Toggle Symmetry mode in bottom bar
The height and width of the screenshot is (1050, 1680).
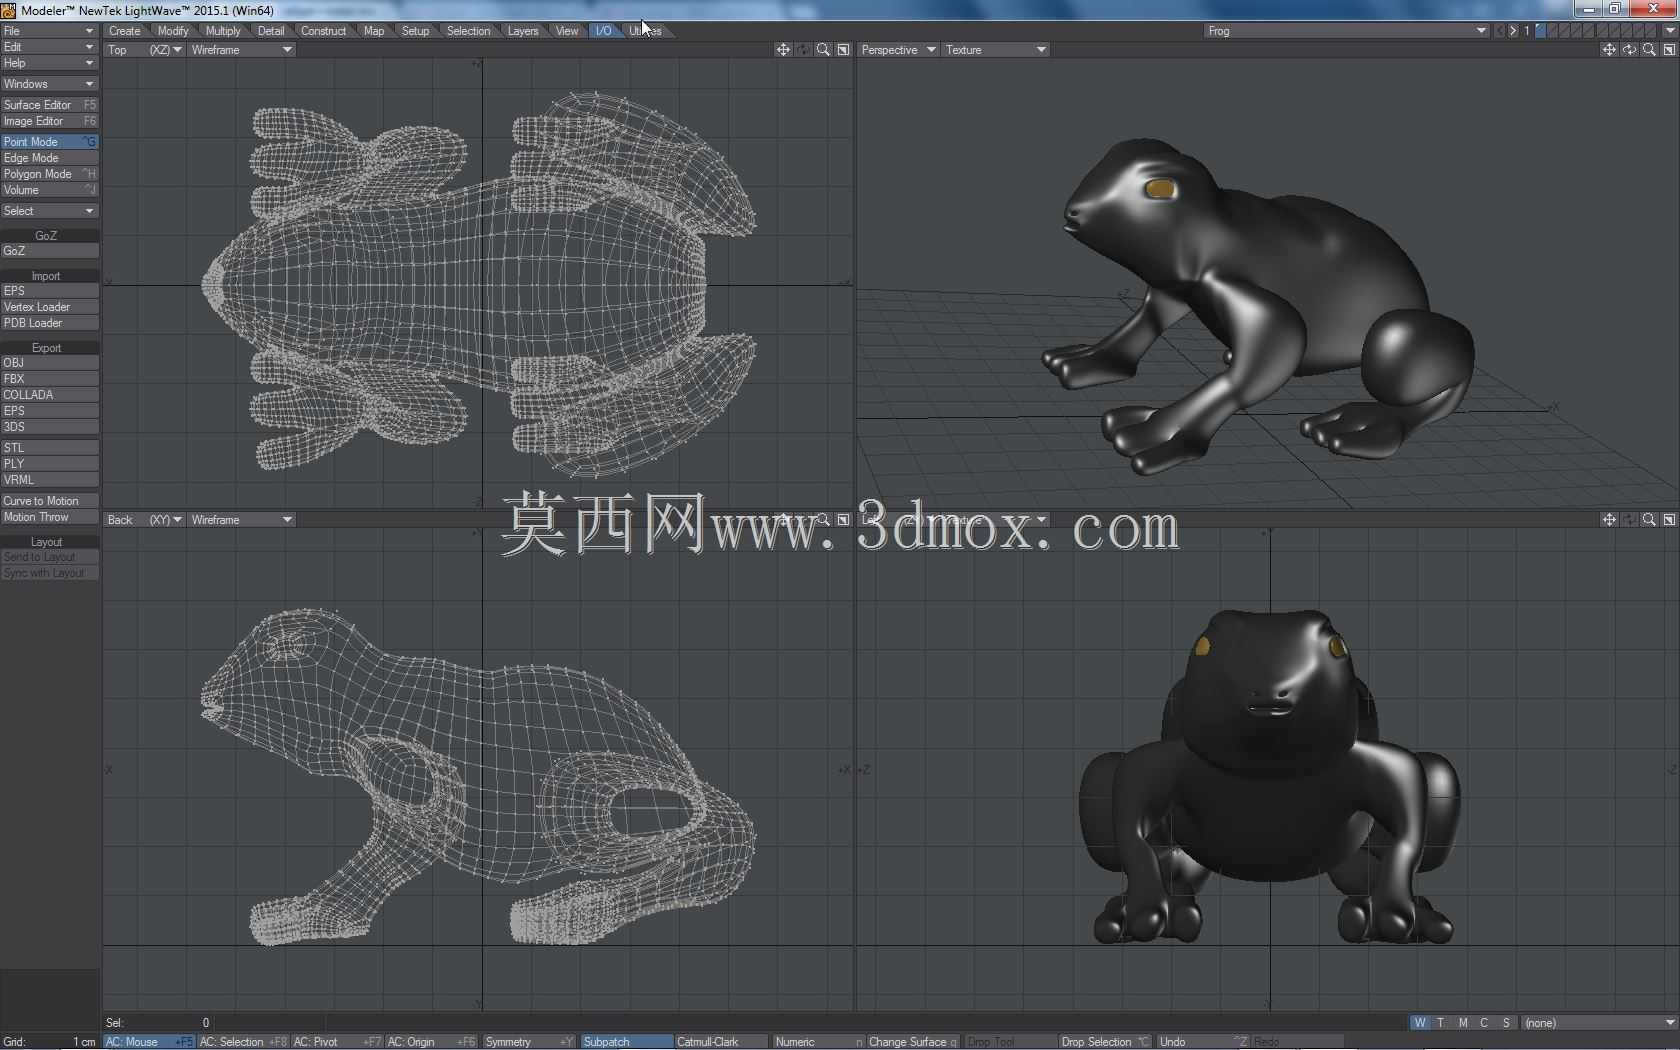click(529, 1042)
